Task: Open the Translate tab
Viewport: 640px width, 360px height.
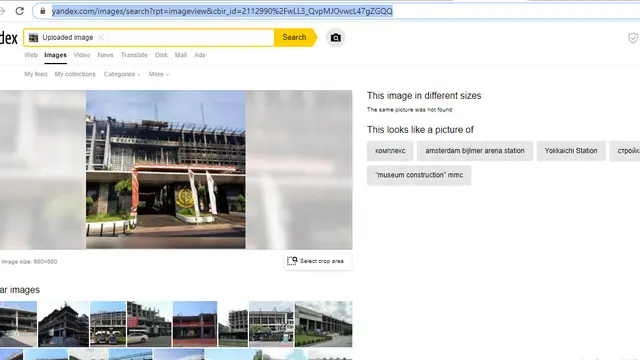Action: (x=134, y=55)
